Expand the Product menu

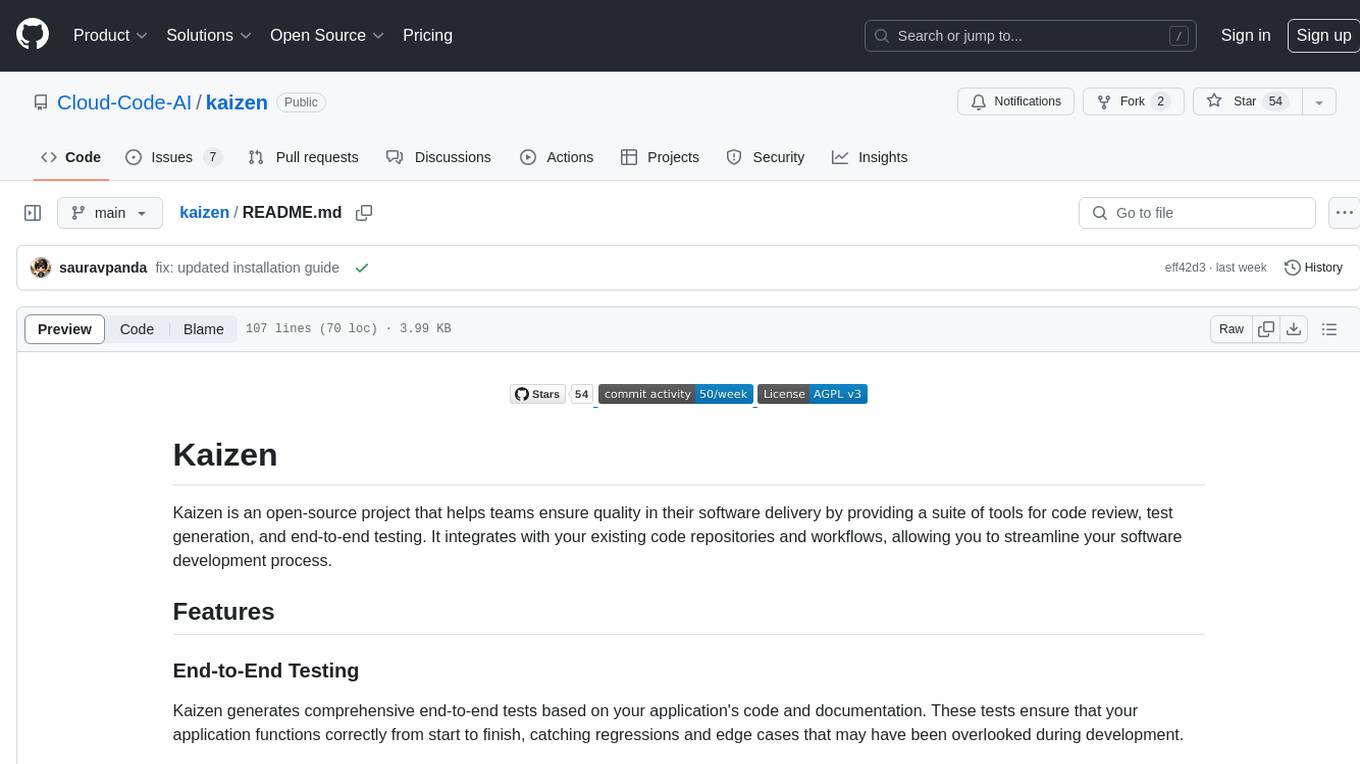point(110,35)
